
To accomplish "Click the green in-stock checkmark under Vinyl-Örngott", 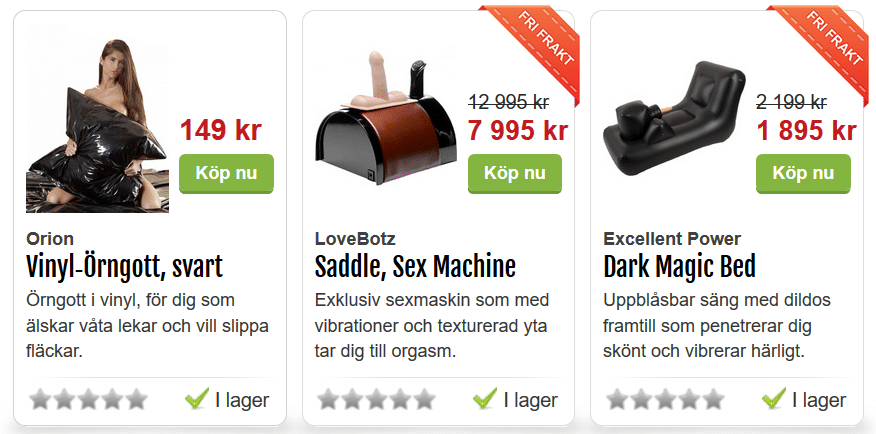I will [197, 398].
